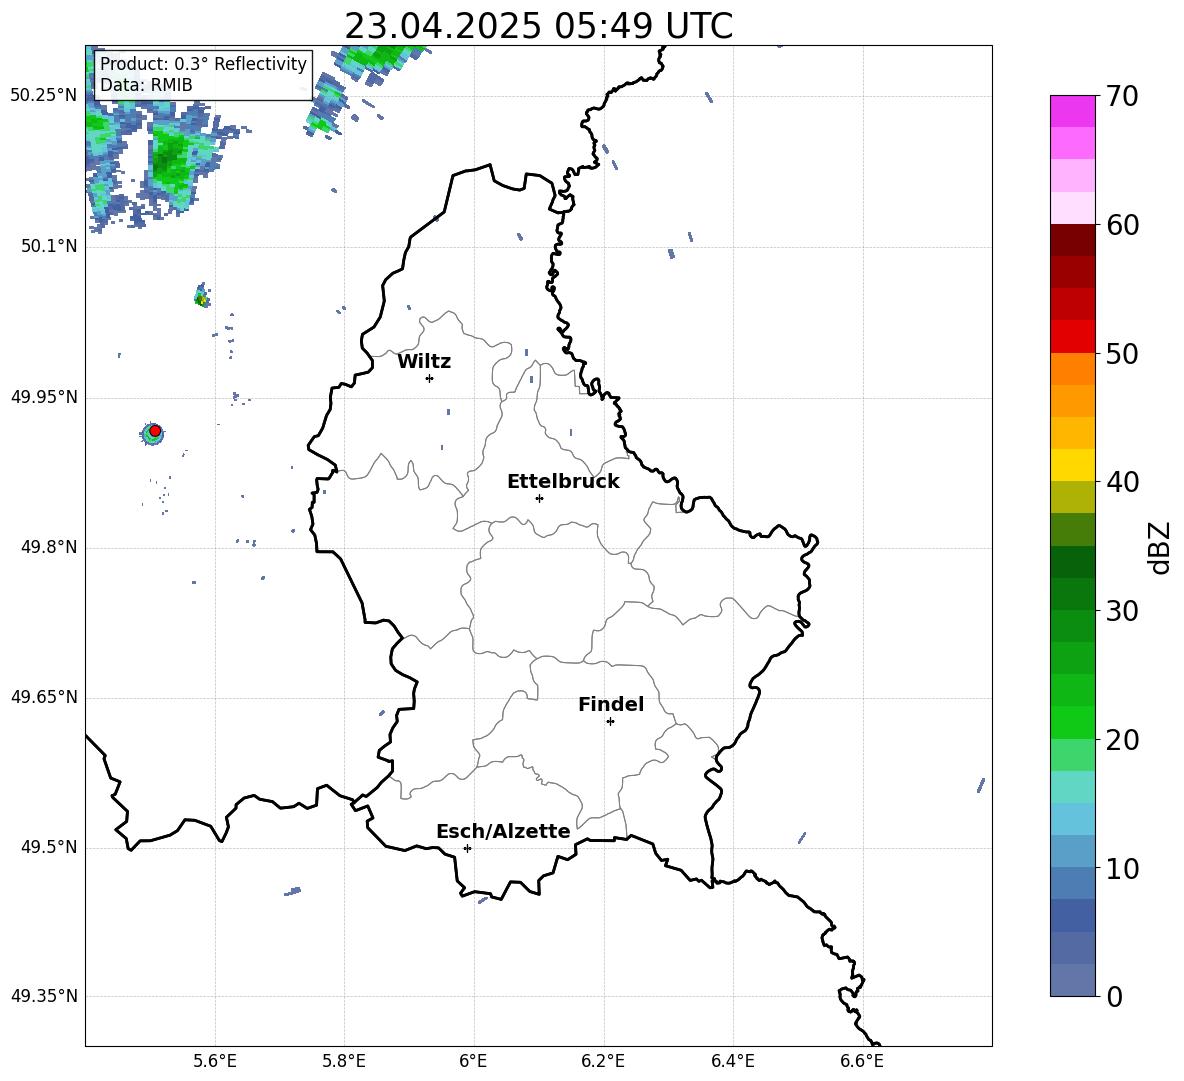Click the yellow colorbar segment above 40

point(1073,466)
